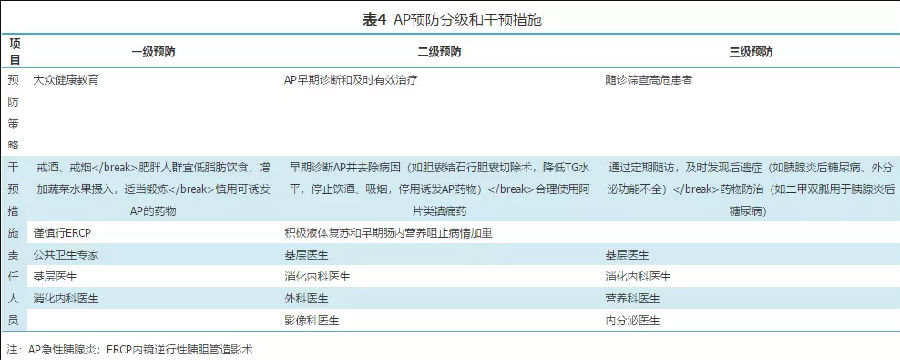Click the 项目 header cell
Viewport: 900px width, 360px height.
(15, 52)
